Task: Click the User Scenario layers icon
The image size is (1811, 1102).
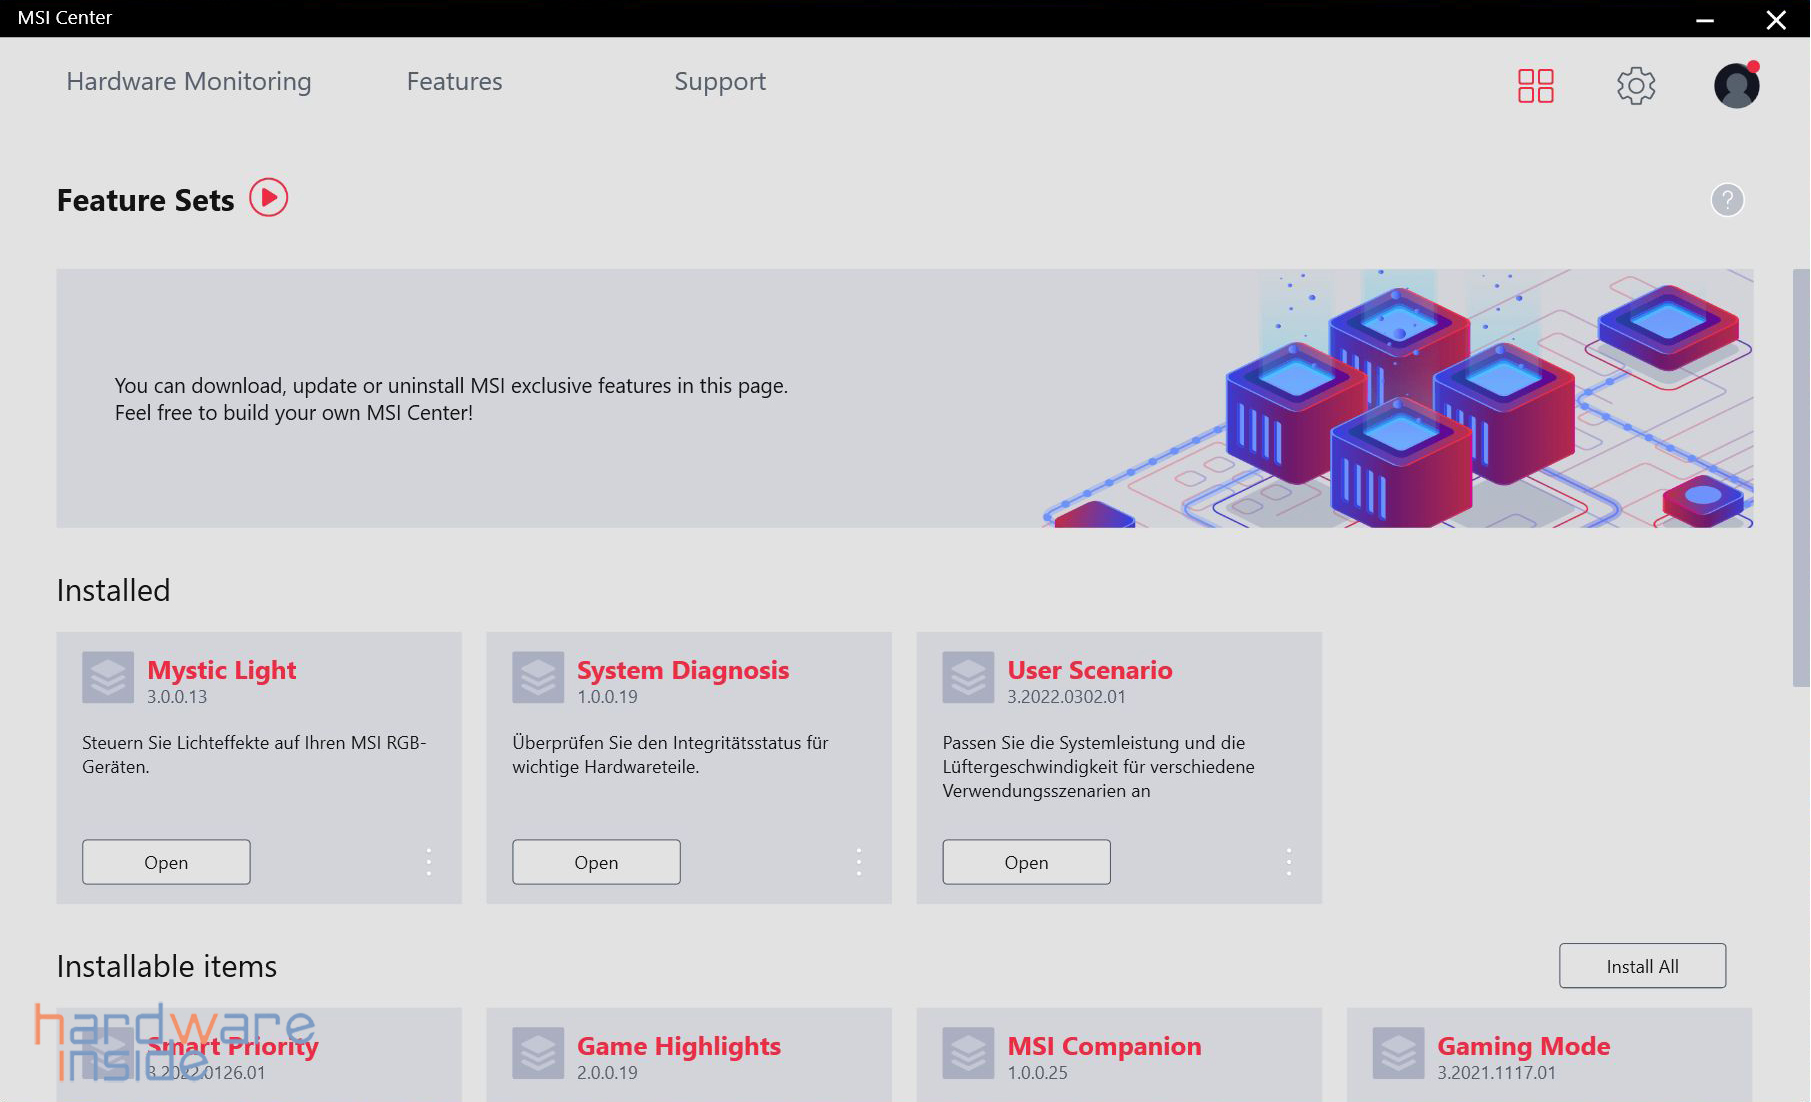Action: coord(968,678)
